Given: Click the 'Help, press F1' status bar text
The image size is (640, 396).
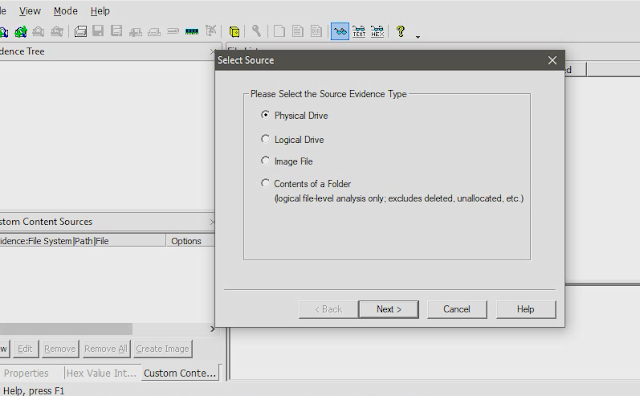Looking at the screenshot, I should point(34,391).
